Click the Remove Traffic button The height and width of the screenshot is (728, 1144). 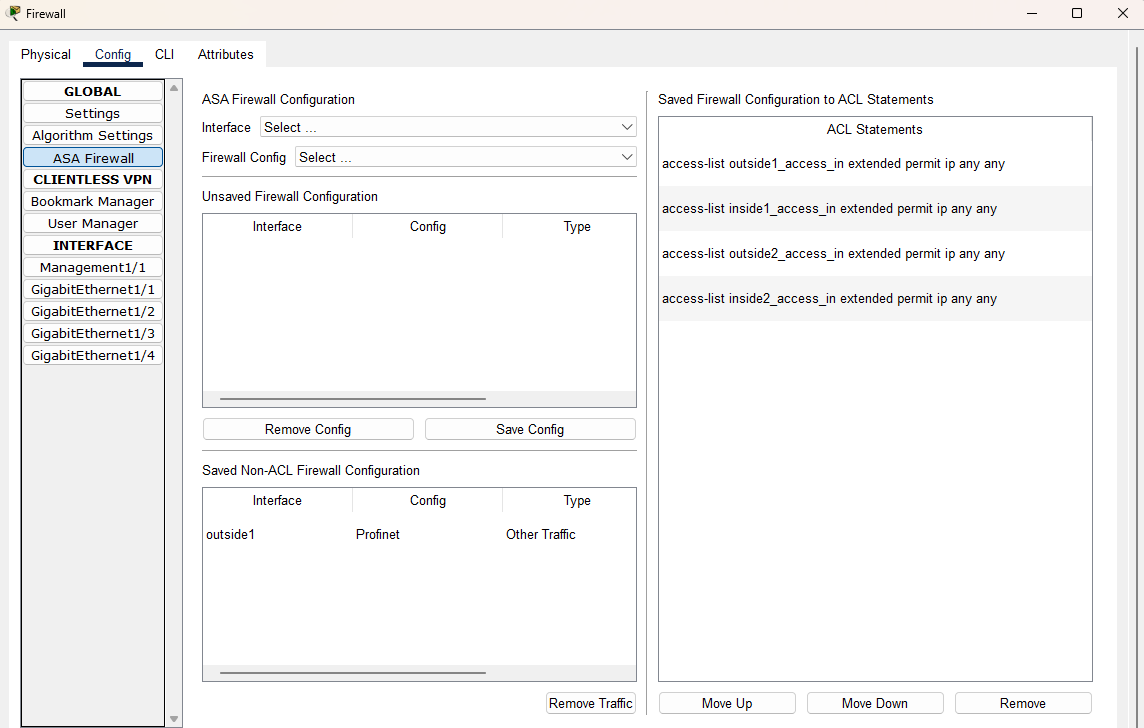(590, 703)
